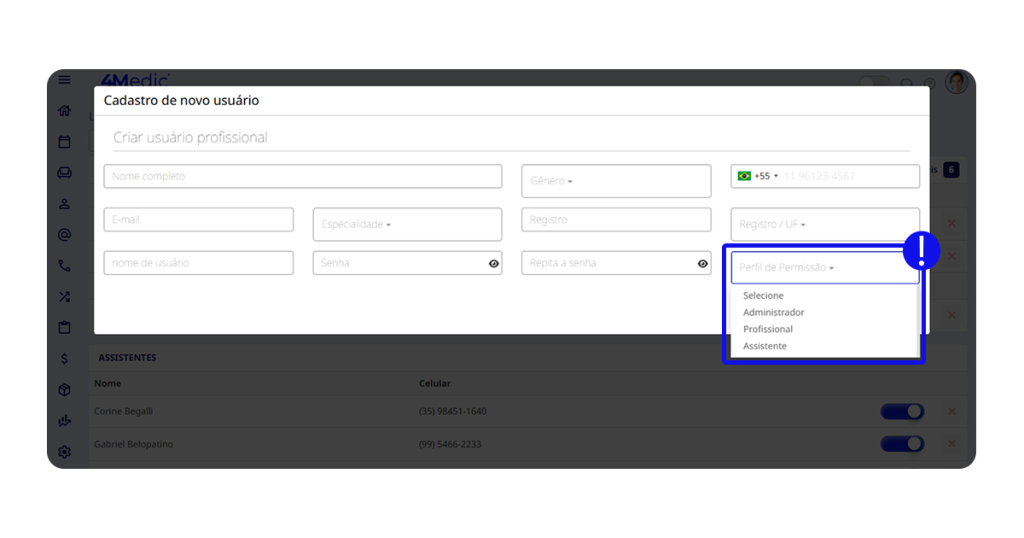
Task: Select Administrador from the permission list
Action: click(x=773, y=312)
